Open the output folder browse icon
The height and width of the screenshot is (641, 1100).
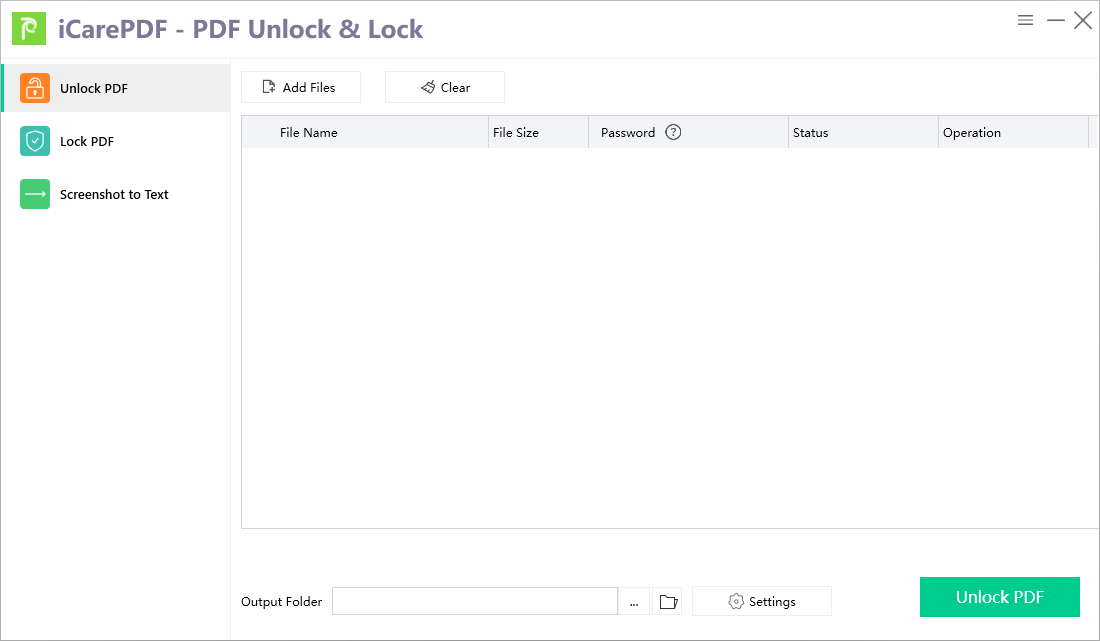pos(667,601)
